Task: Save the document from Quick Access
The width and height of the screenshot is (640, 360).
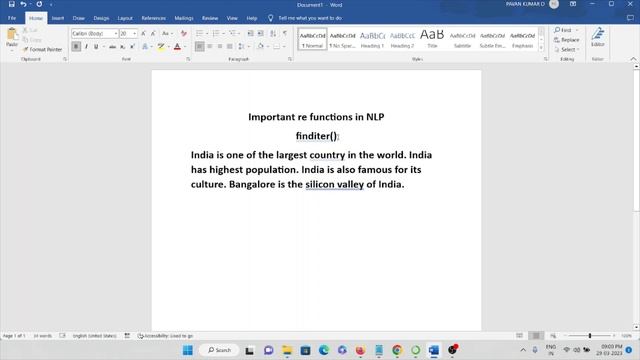Action: point(11,4)
